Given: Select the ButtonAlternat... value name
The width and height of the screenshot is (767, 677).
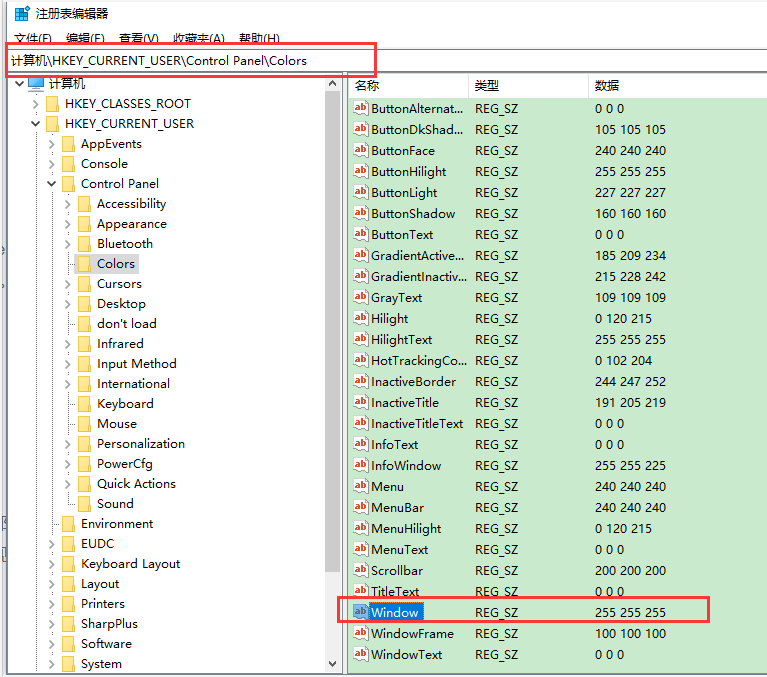Looking at the screenshot, I should click(x=417, y=108).
